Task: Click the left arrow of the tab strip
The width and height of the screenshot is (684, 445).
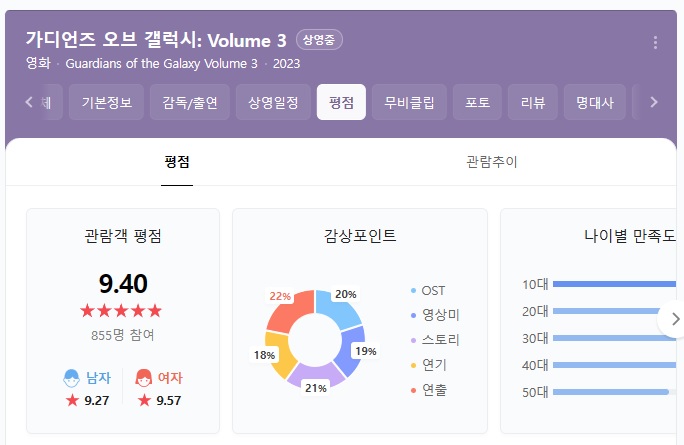Action: pos(29,102)
